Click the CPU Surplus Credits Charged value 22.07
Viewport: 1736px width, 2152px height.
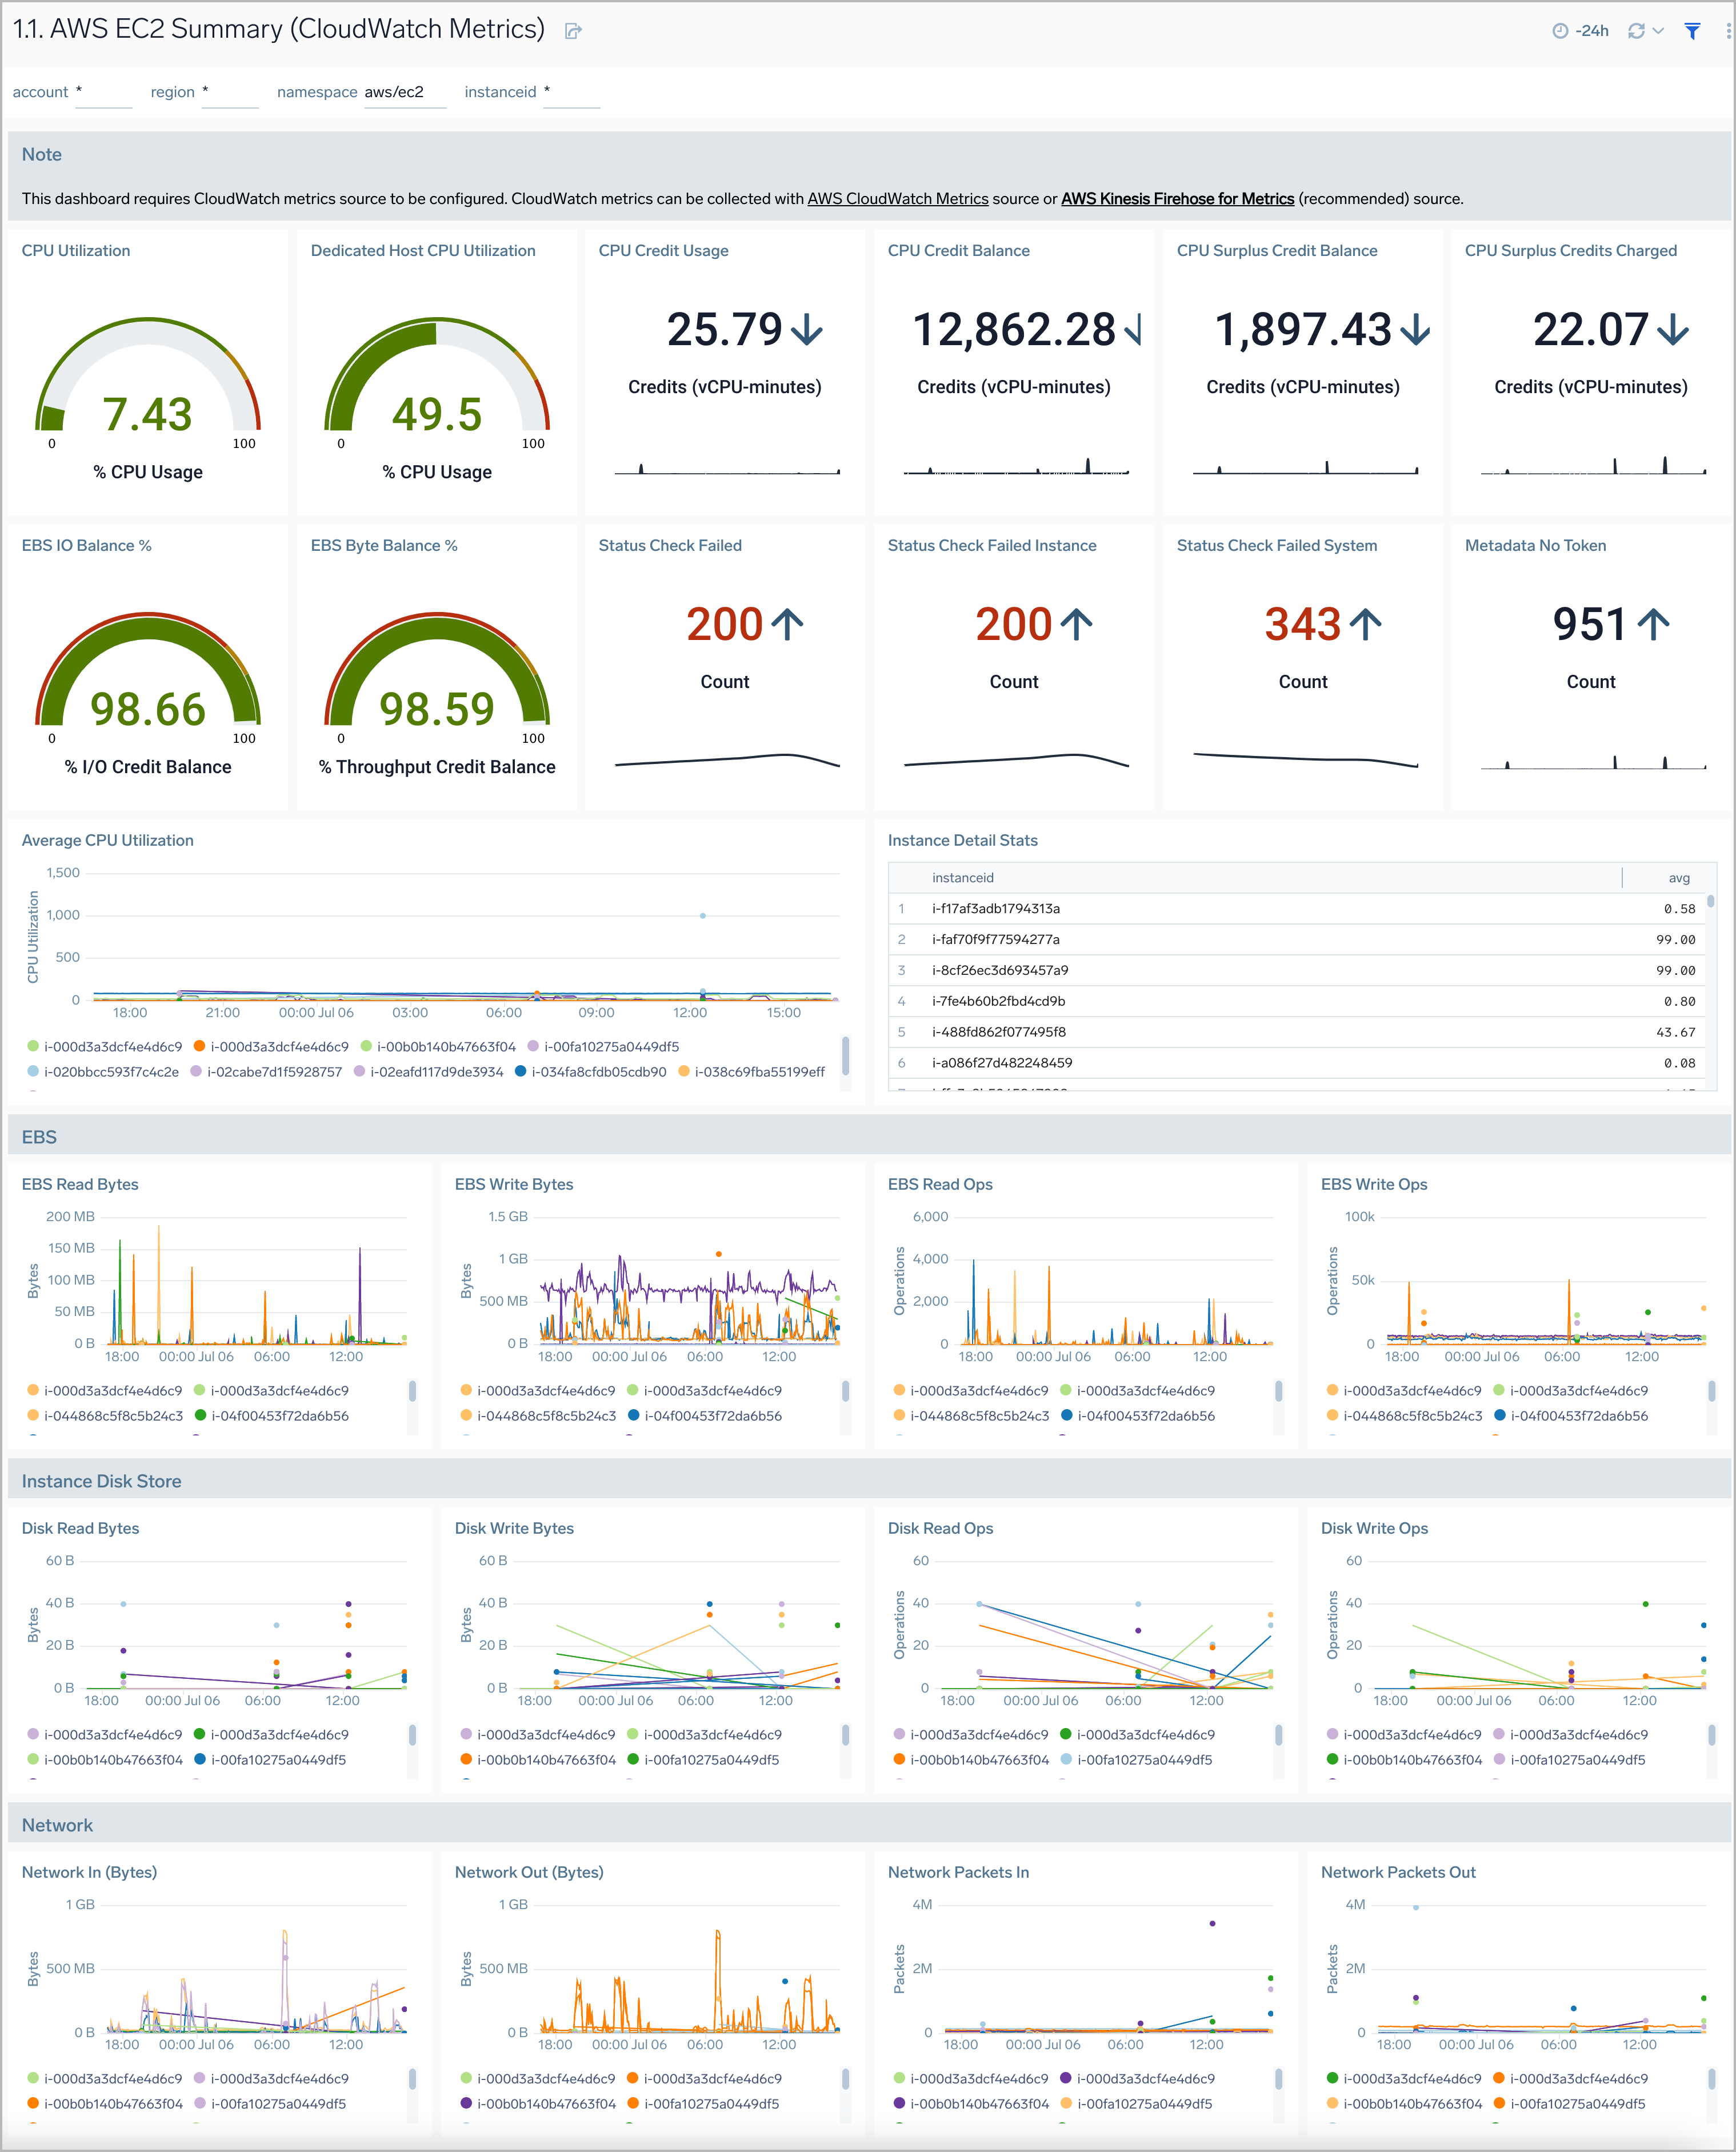tap(1590, 329)
